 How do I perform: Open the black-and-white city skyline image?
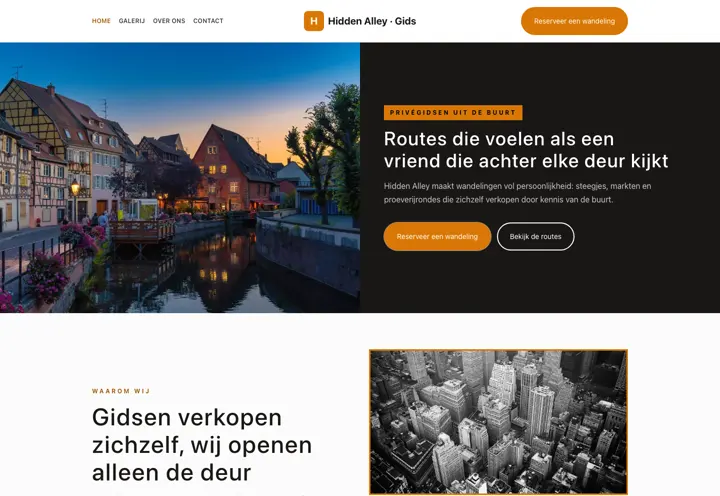pyautogui.click(x=498, y=422)
